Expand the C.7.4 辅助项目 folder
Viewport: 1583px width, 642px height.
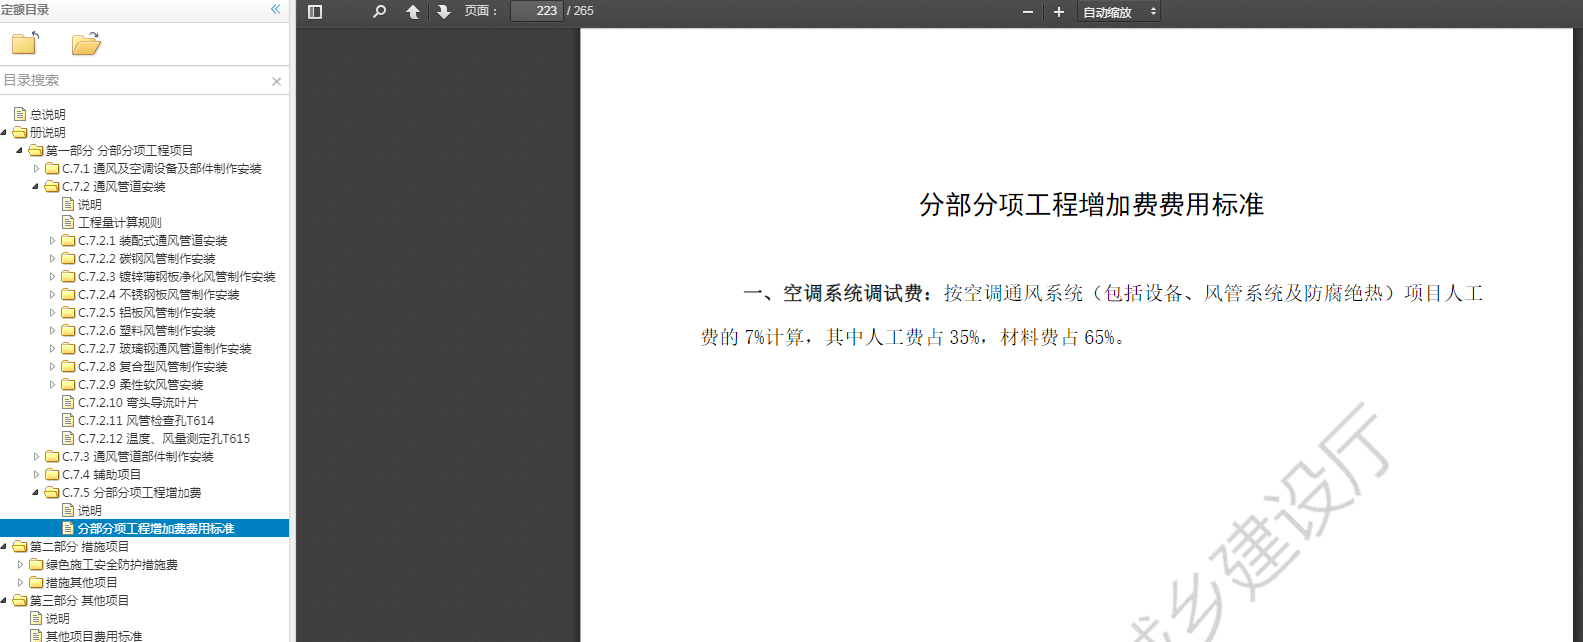click(x=36, y=474)
